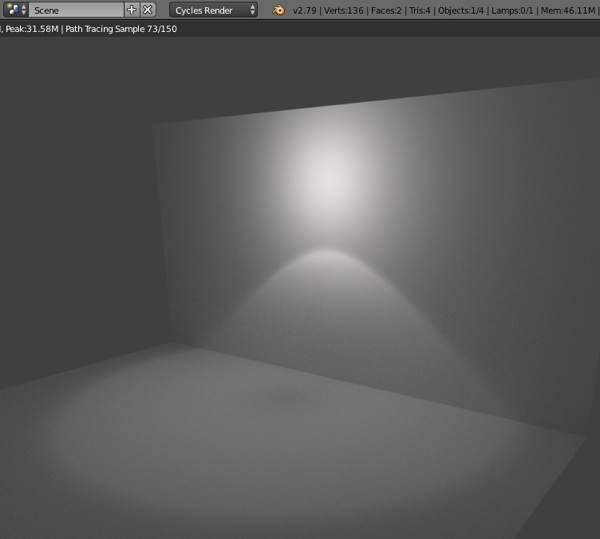The image size is (600, 539).
Task: Open the Cycles Render engine dropdown
Action: 213,10
